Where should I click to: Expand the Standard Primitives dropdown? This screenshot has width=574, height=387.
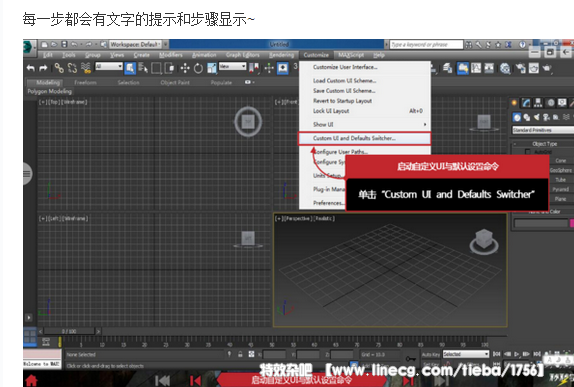click(543, 130)
